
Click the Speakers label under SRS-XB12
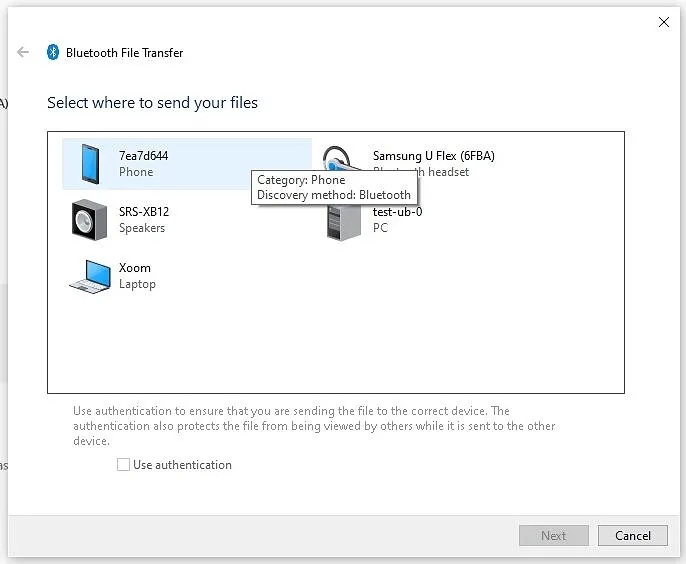coord(142,228)
